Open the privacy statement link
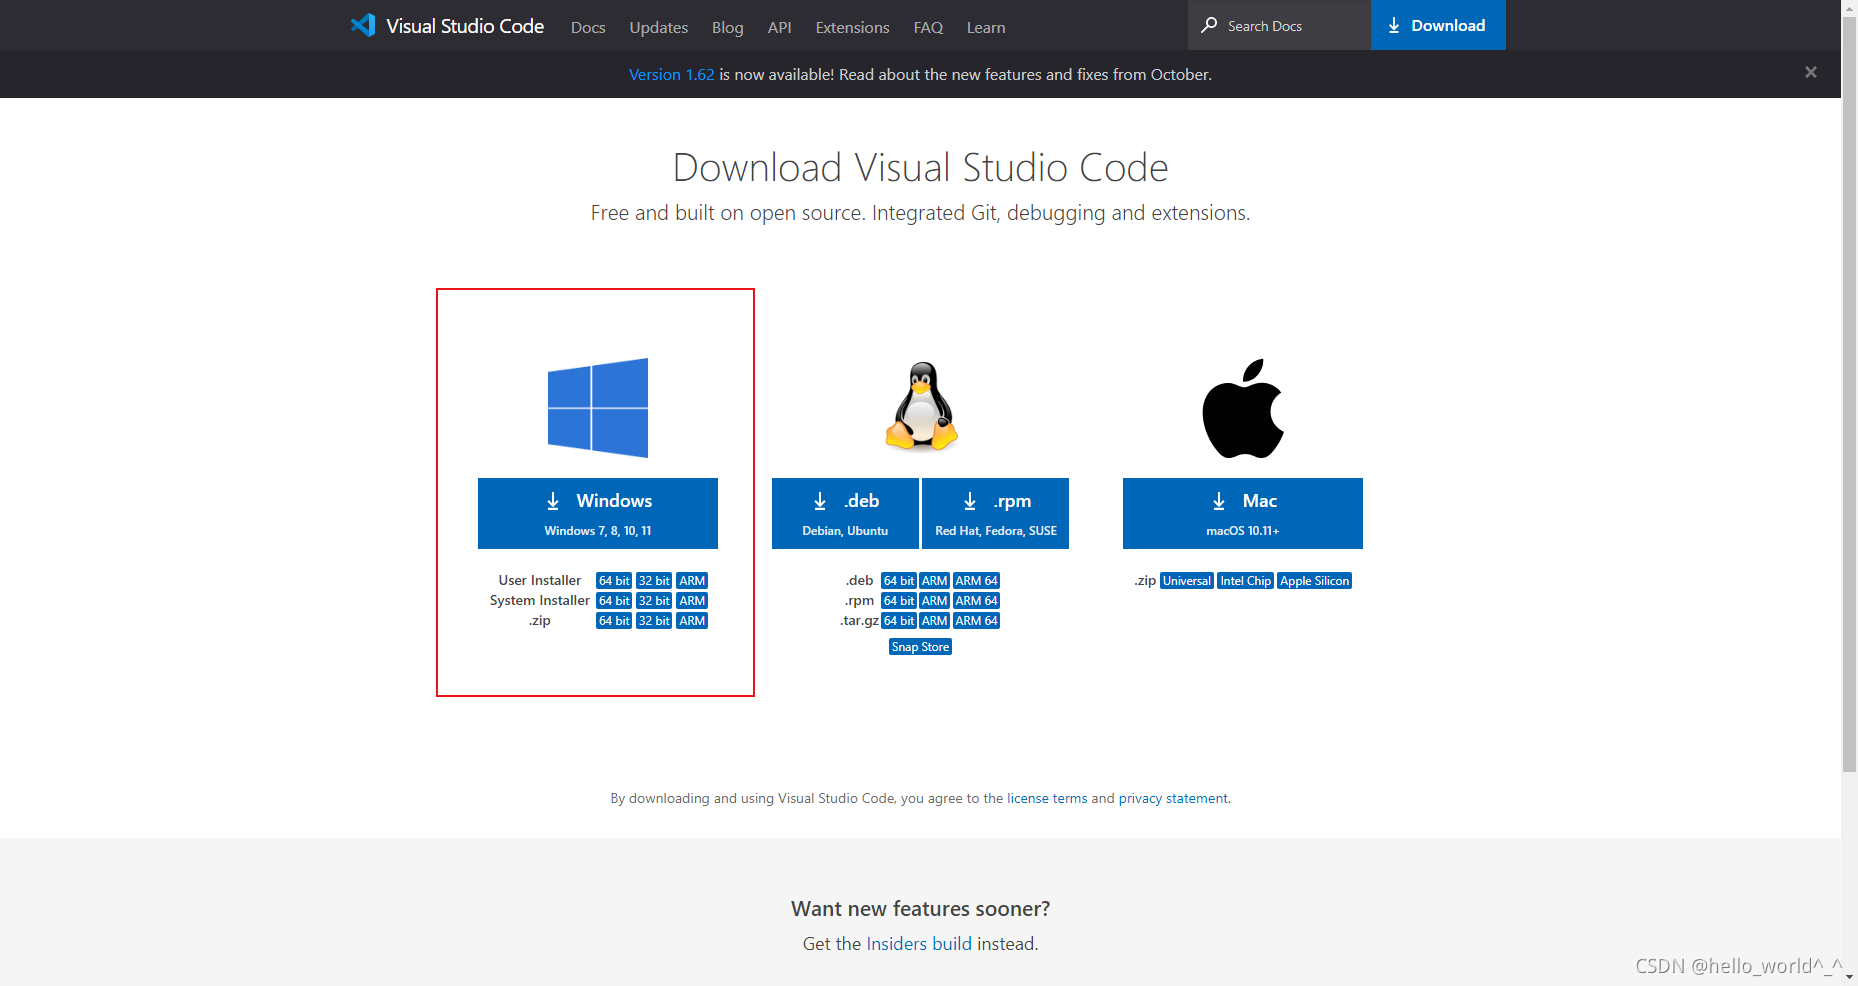This screenshot has height=986, width=1858. [x=1173, y=798]
